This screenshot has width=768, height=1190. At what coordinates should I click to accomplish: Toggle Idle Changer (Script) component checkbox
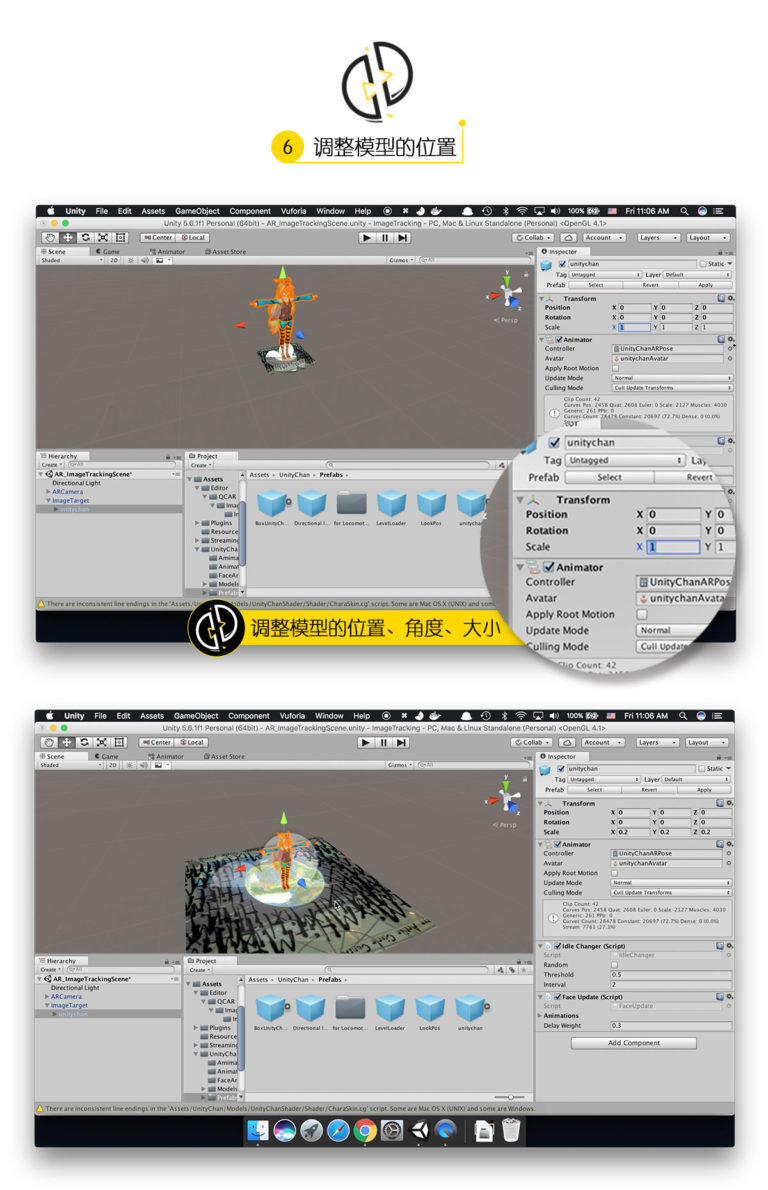(x=557, y=946)
